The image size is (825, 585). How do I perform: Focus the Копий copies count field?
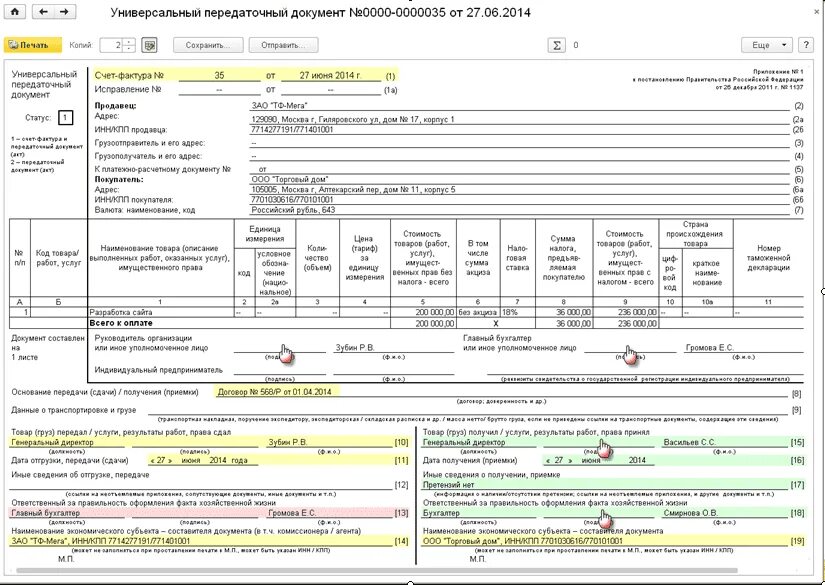click(x=112, y=45)
